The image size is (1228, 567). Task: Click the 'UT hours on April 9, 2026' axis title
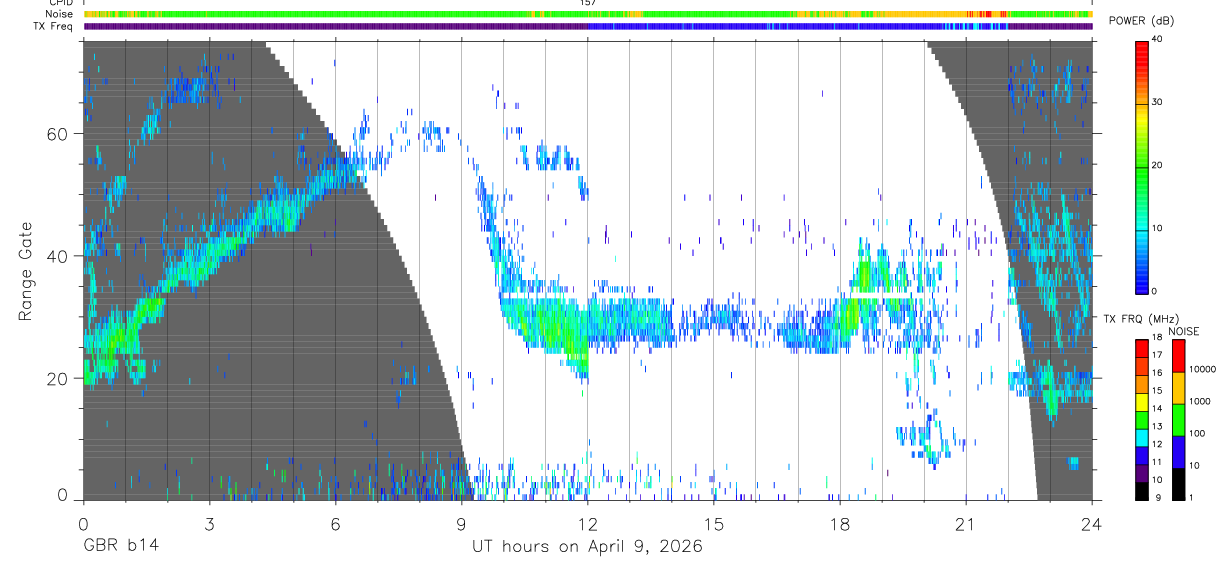pyautogui.click(x=587, y=548)
